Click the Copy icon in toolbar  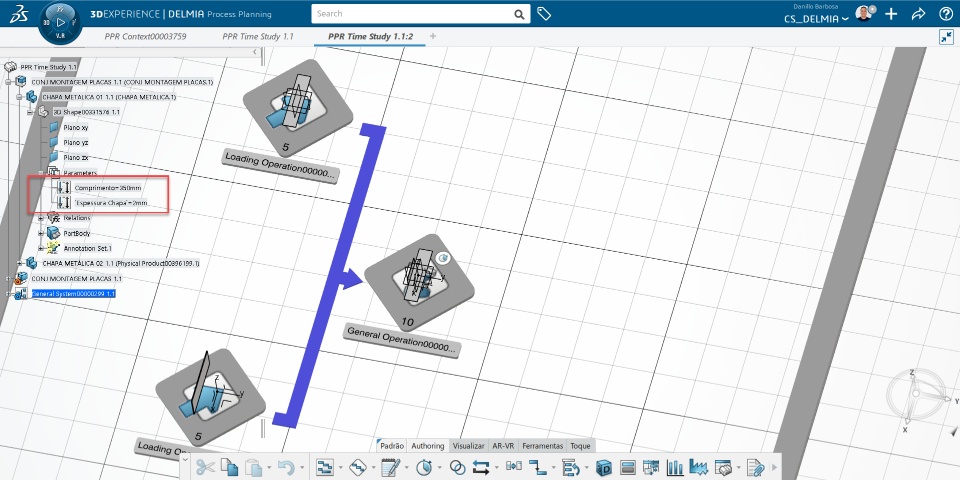pos(230,468)
